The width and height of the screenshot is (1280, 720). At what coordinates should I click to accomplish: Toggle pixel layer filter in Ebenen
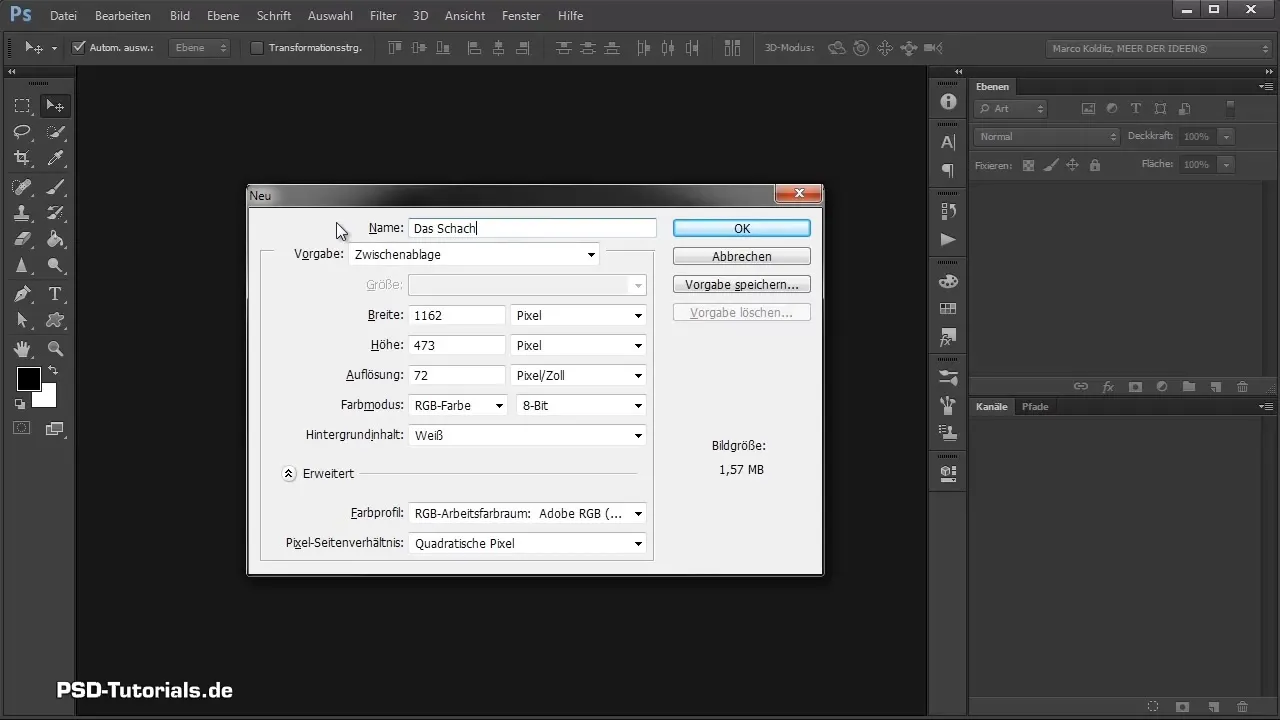[x=1088, y=109]
